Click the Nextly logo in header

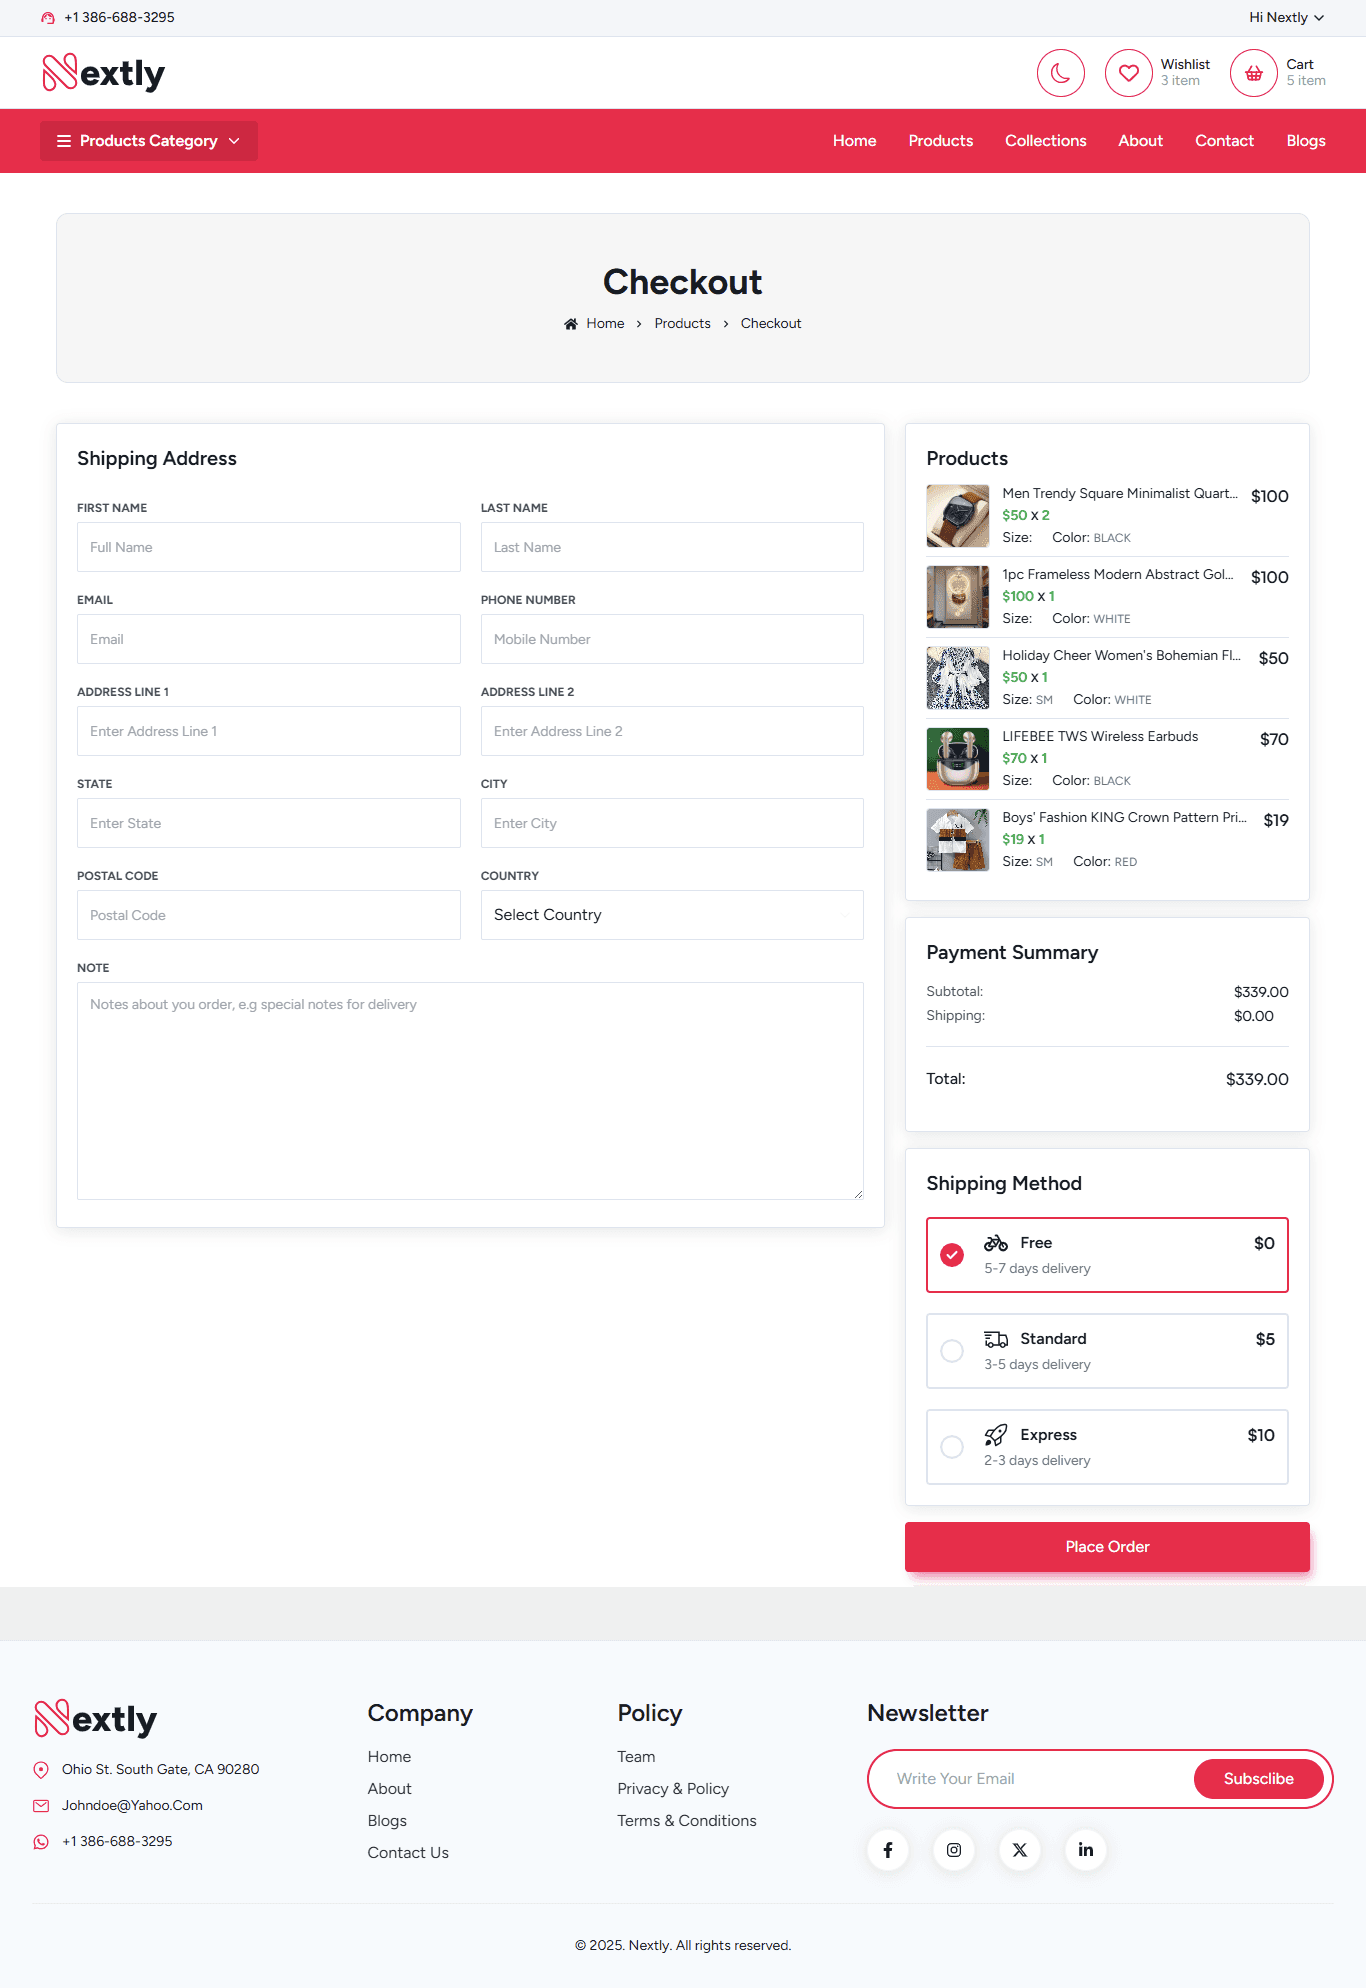point(104,73)
